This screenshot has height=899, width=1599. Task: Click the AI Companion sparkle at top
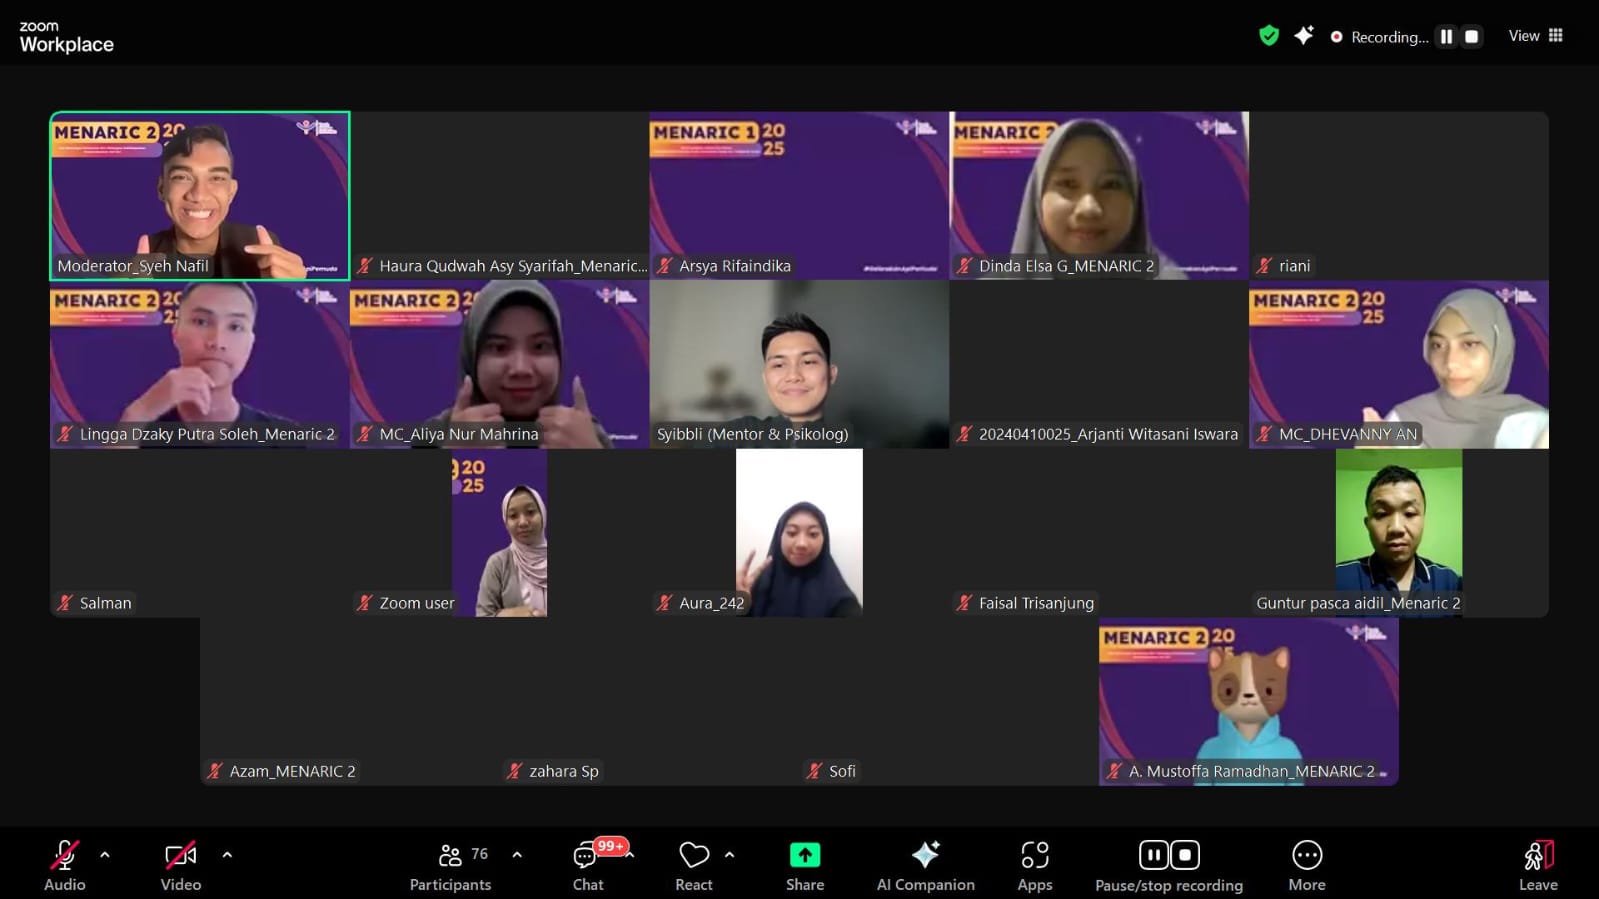click(x=1304, y=36)
